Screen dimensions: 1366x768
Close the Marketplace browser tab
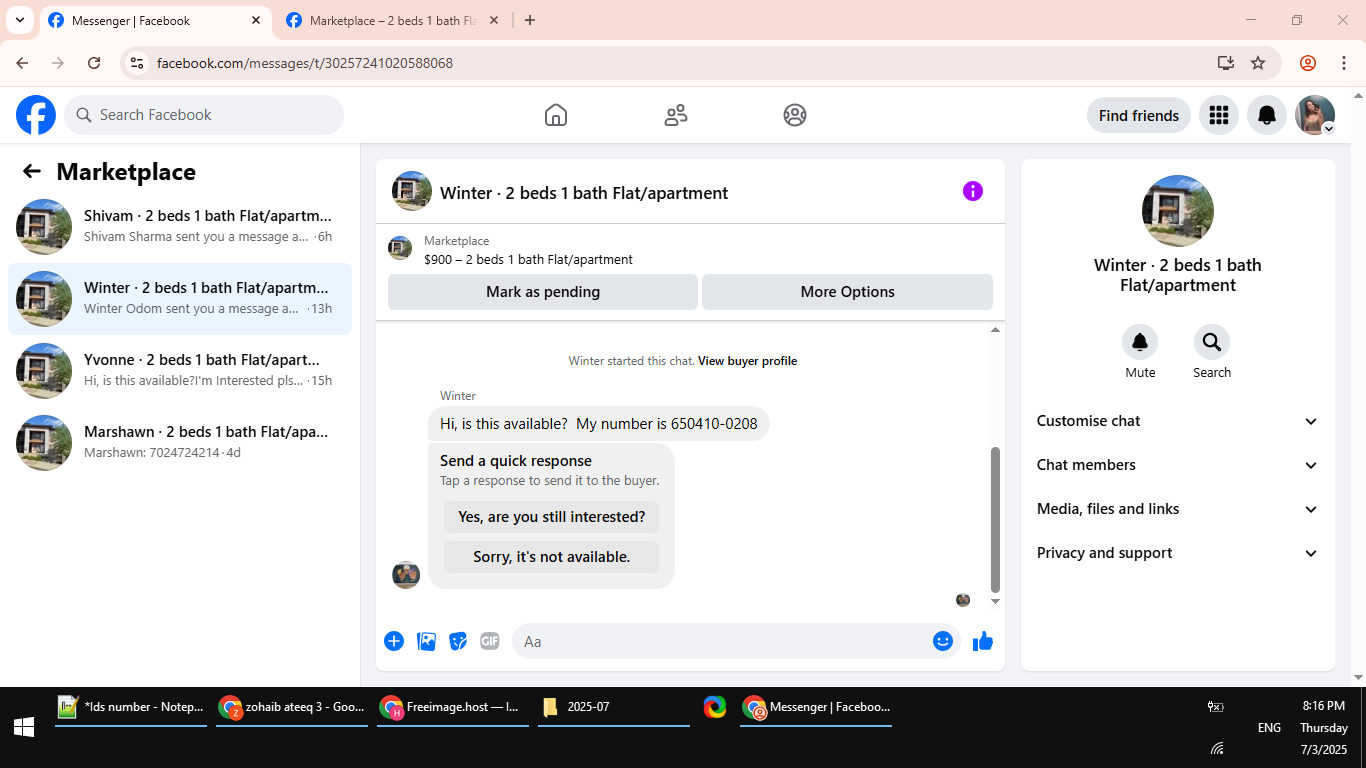pos(493,20)
